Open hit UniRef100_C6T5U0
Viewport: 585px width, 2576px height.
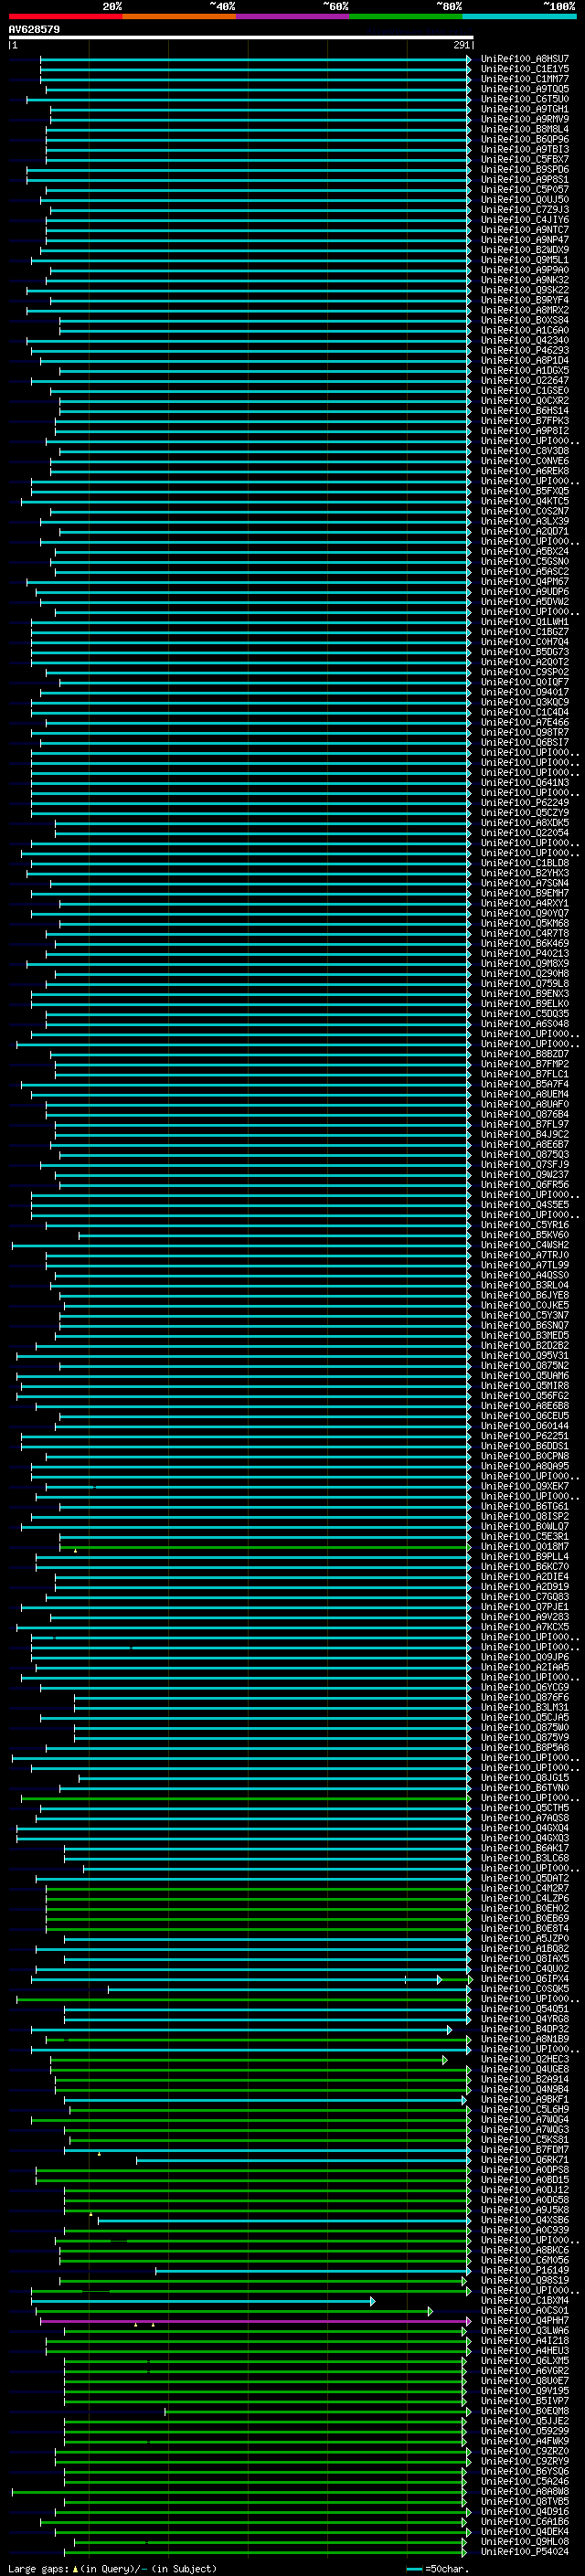[x=524, y=99]
